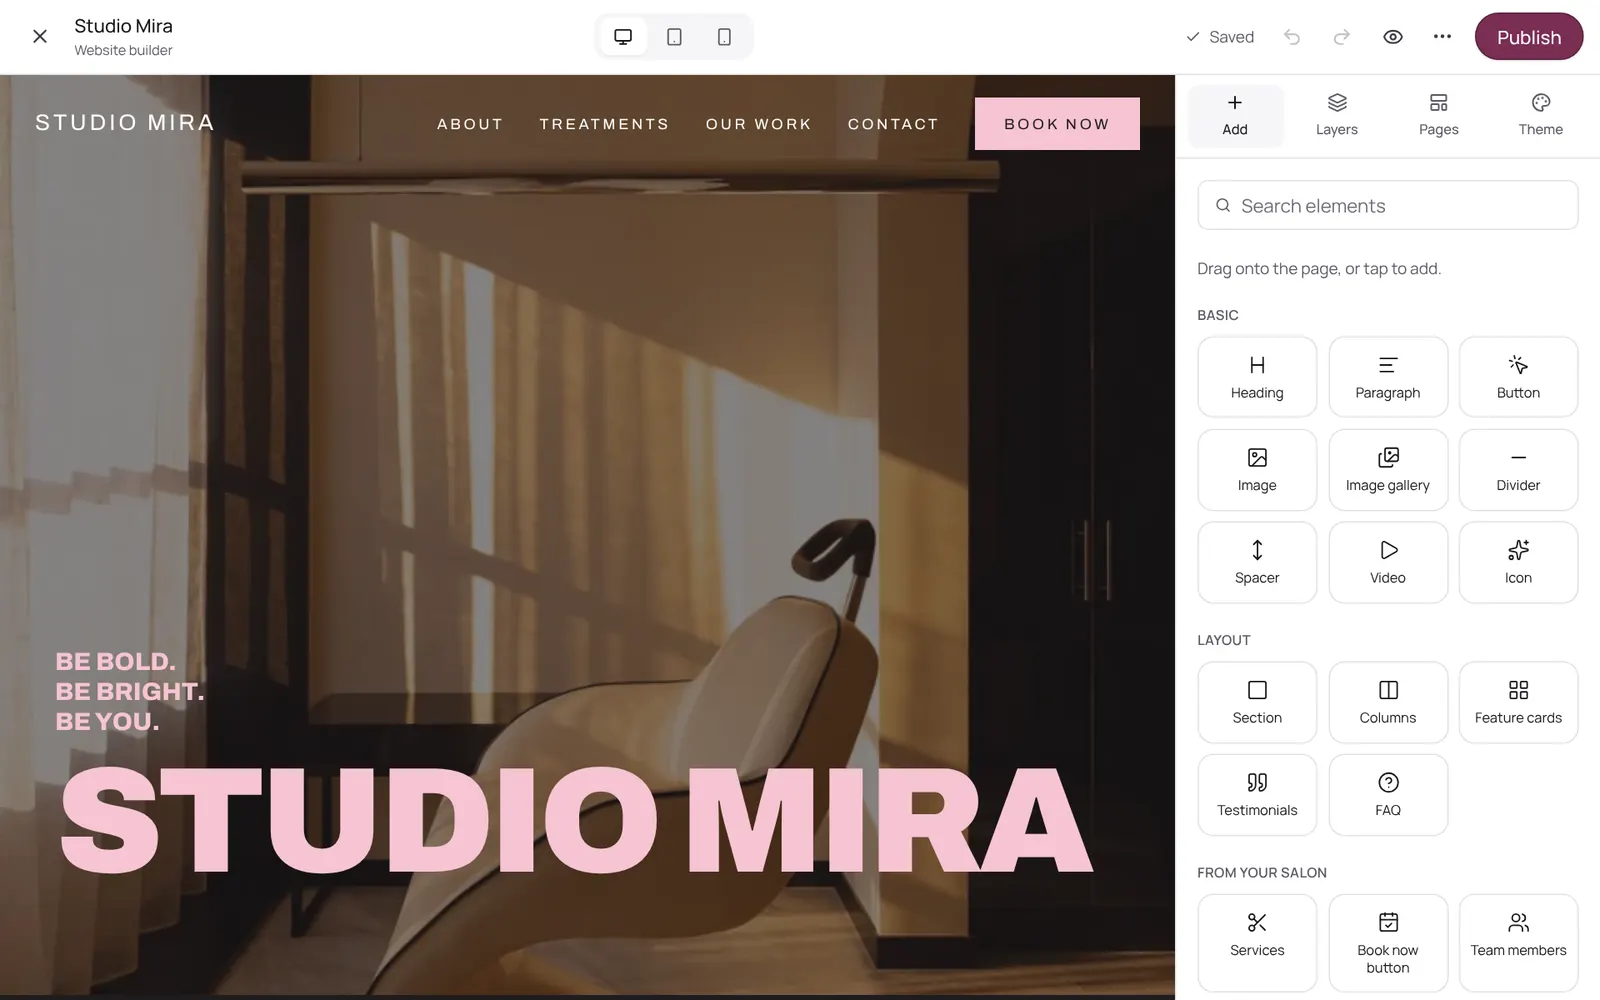Click the TREATMENTS navigation link
Screen dimensions: 1600x1000
click(604, 124)
